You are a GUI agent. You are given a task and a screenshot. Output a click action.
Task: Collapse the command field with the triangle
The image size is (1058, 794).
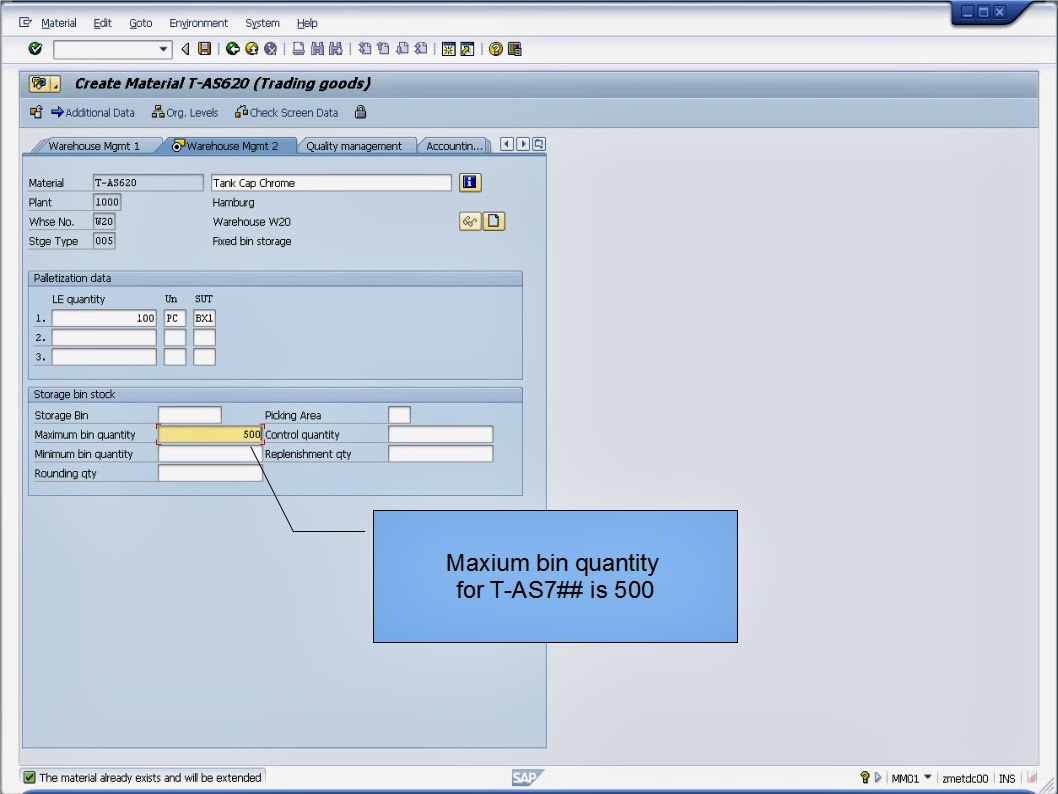click(186, 49)
